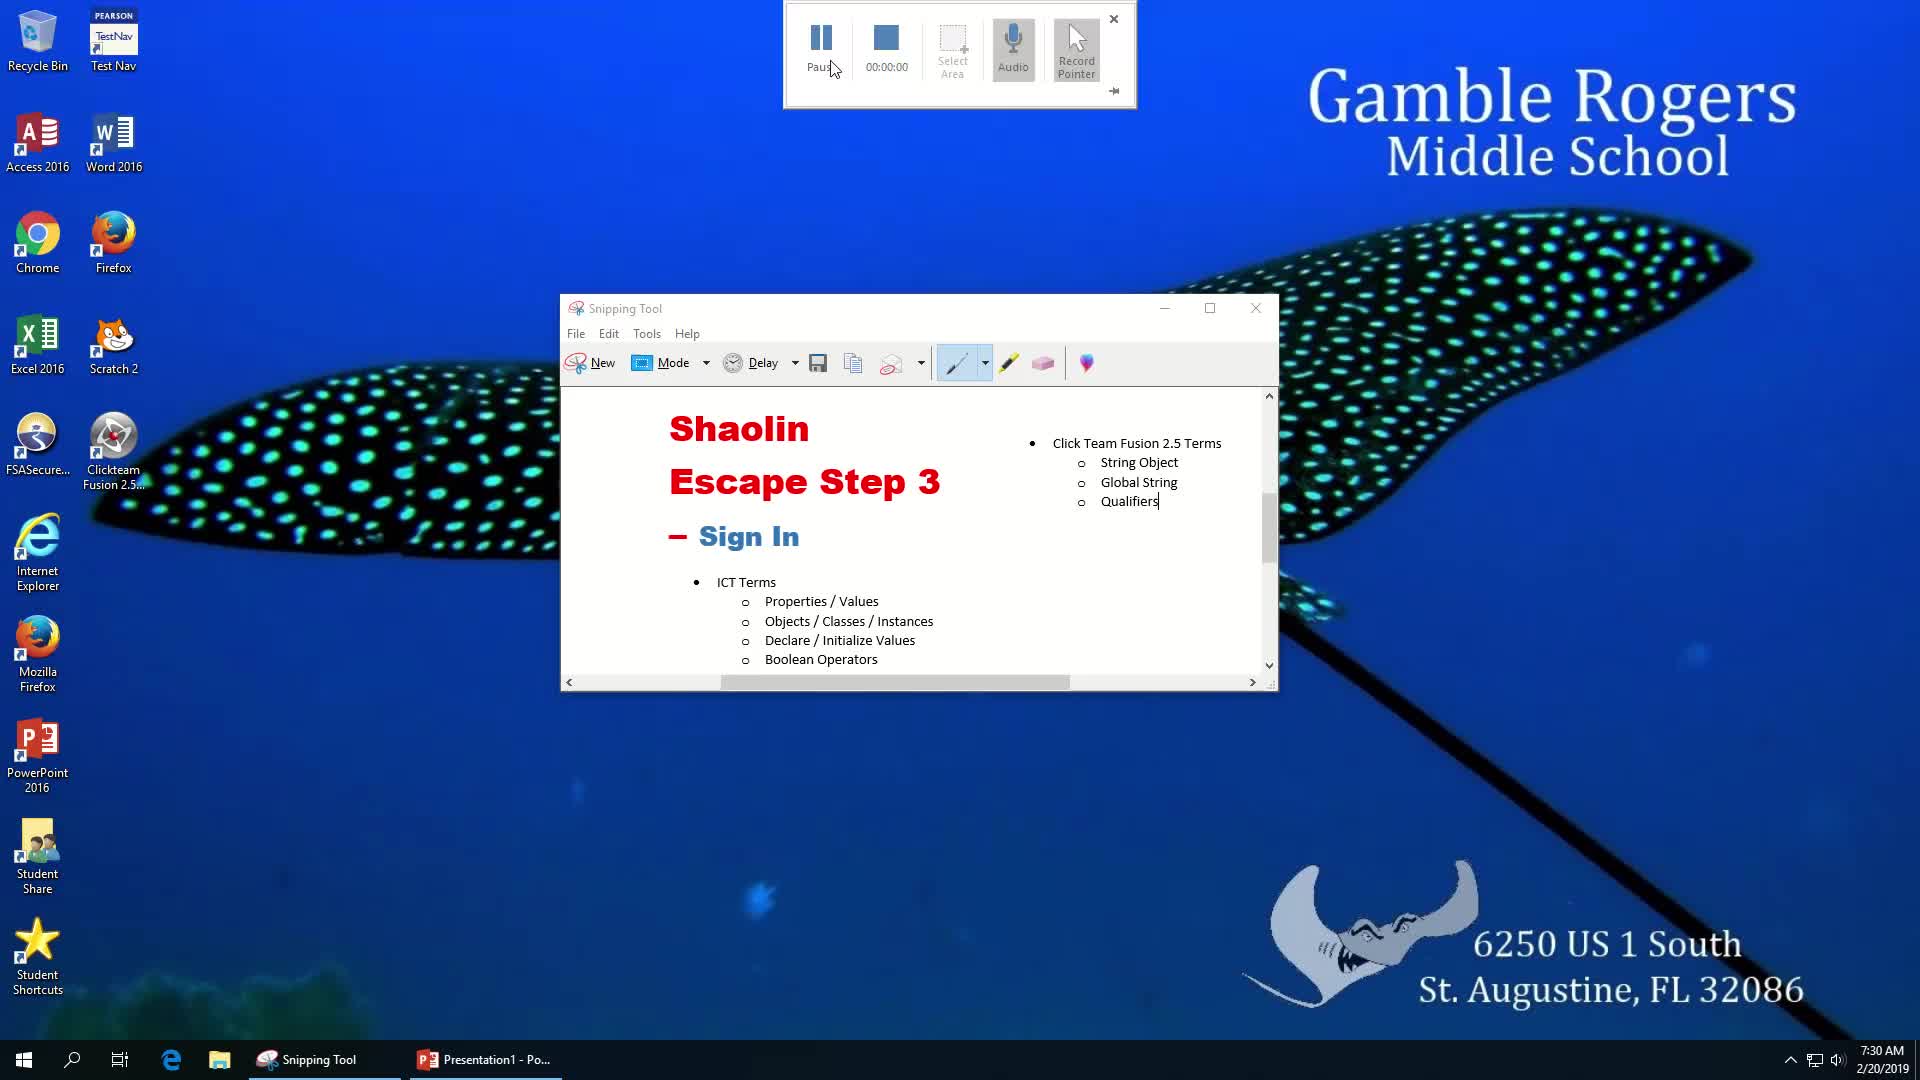This screenshot has width=1920, height=1080.
Task: Click the 00:00:00 recording timer display
Action: tap(886, 66)
